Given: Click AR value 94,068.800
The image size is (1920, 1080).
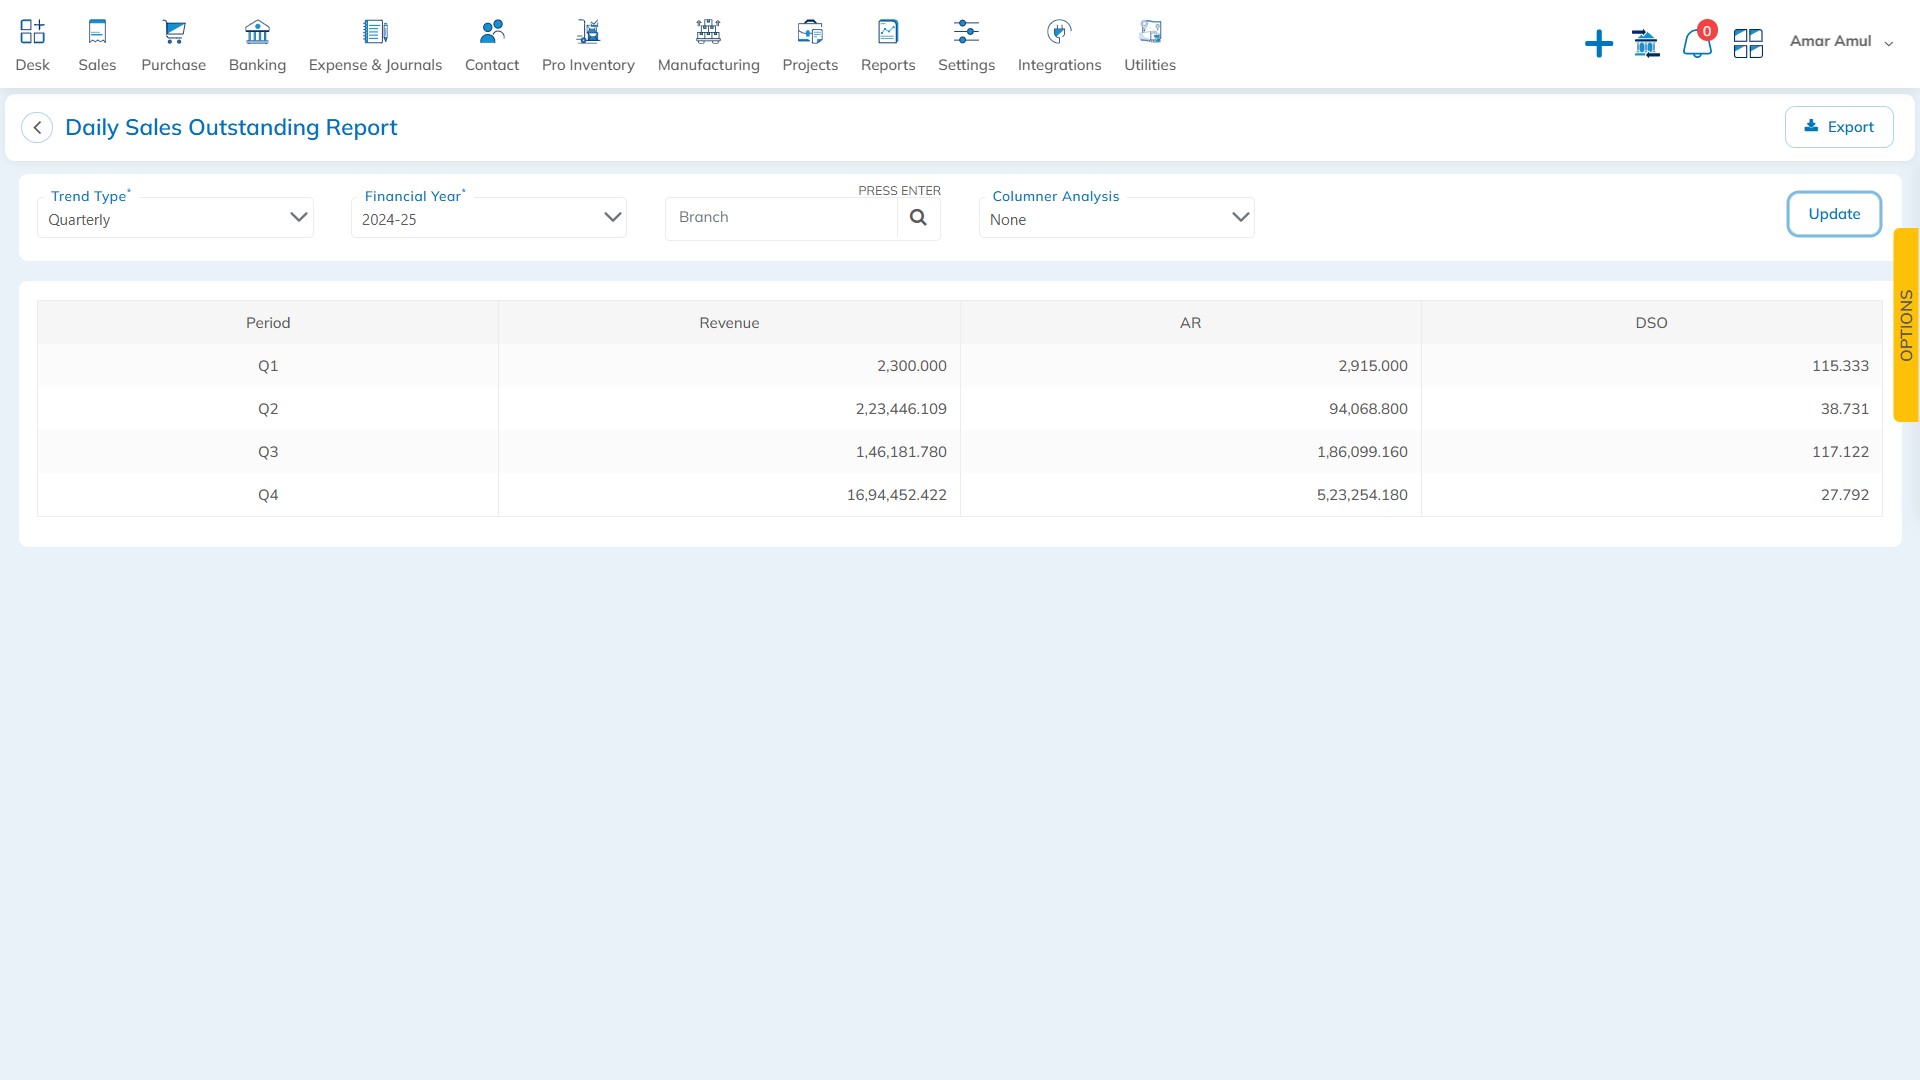Looking at the screenshot, I should tap(1368, 409).
